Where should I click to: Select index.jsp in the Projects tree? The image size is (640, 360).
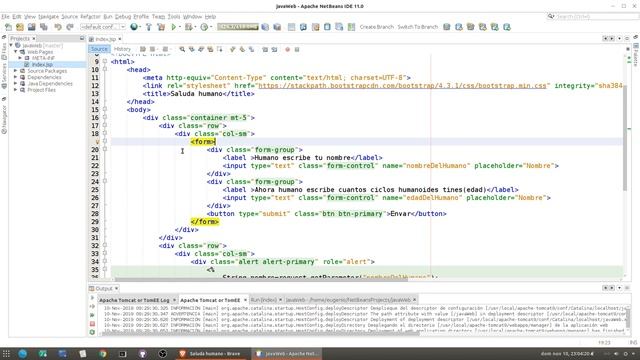[42, 64]
